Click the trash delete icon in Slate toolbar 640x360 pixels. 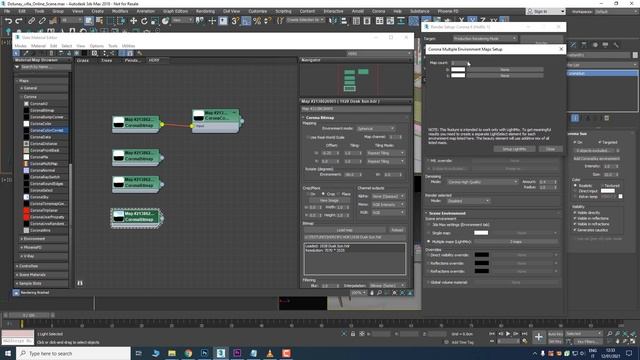(51, 53)
